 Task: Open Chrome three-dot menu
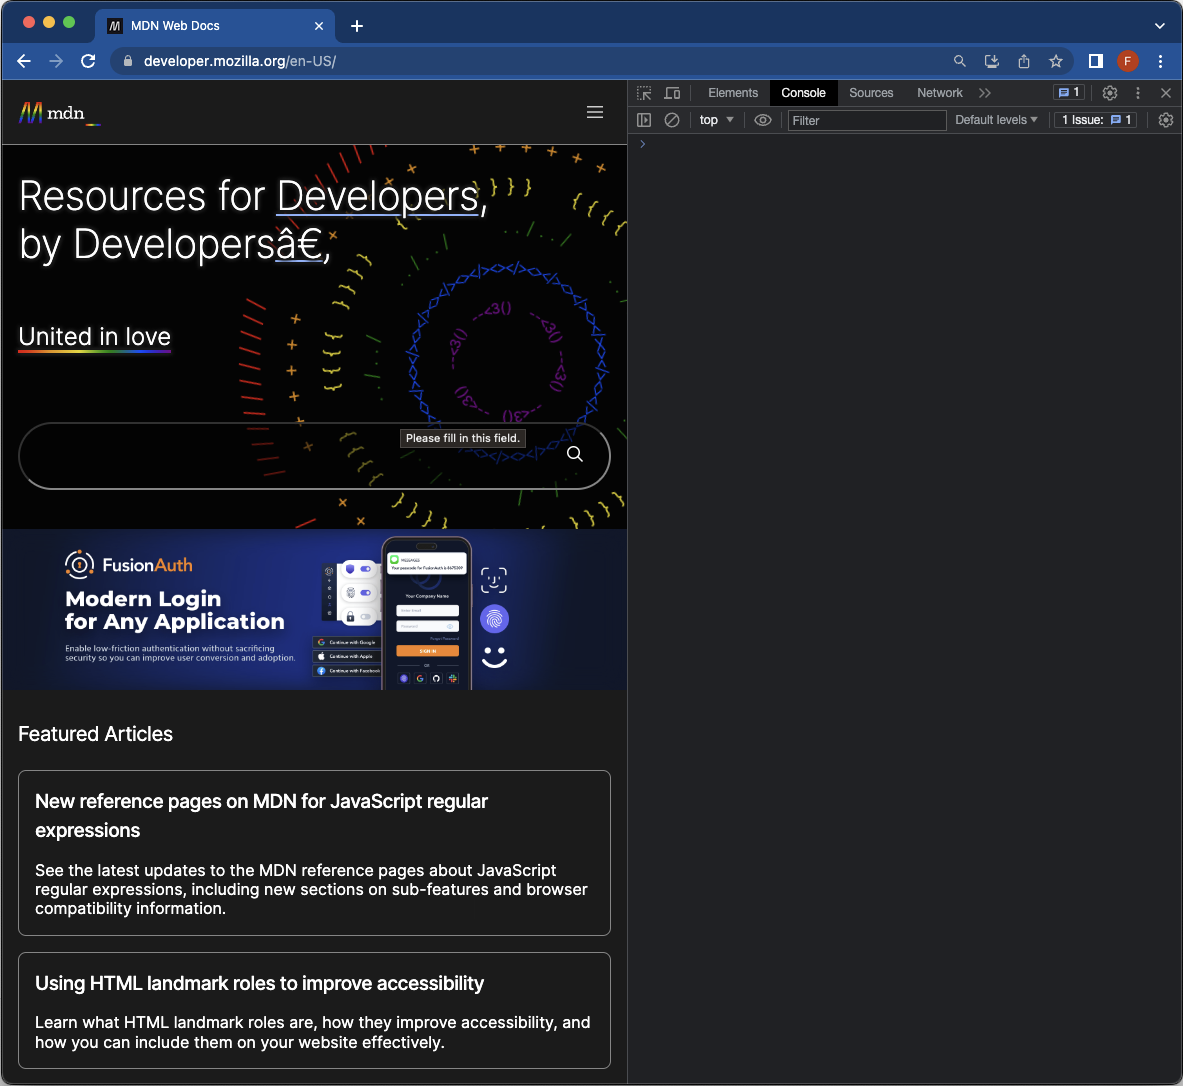1160,61
